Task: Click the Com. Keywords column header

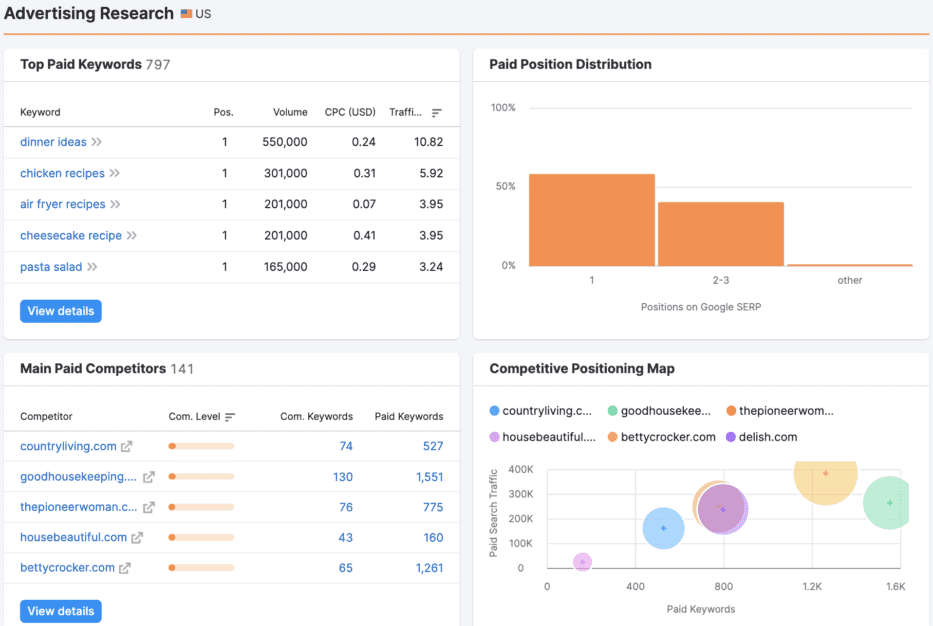Action: coord(317,417)
